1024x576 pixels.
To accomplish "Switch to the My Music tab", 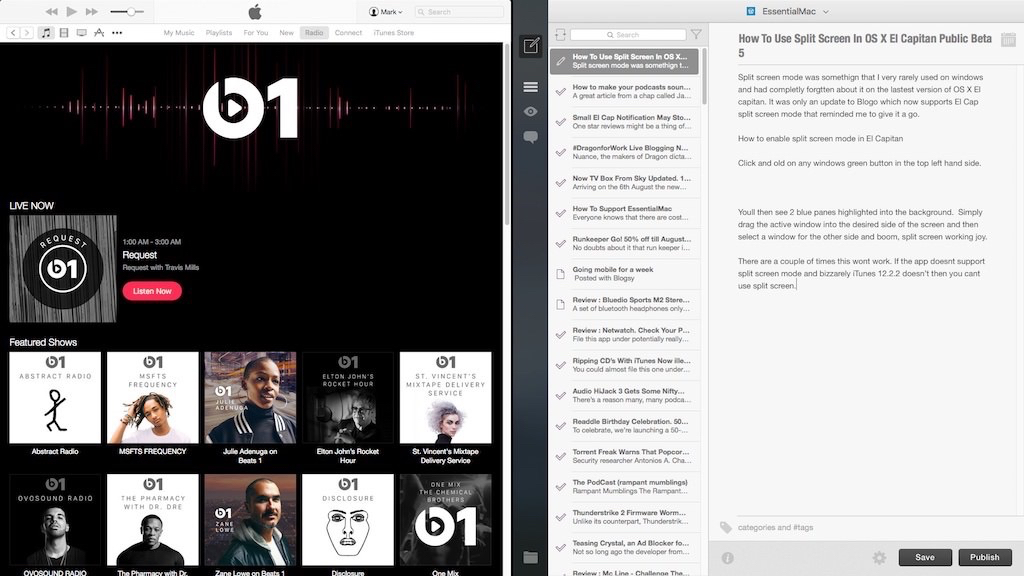I will 179,33.
